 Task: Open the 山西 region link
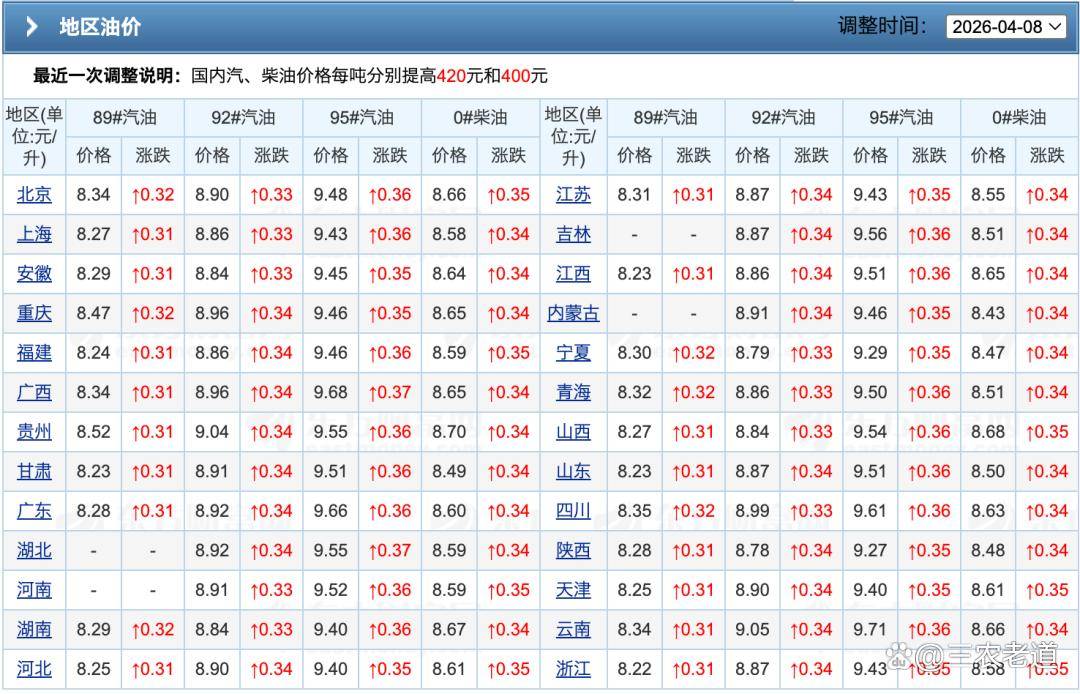coord(574,432)
